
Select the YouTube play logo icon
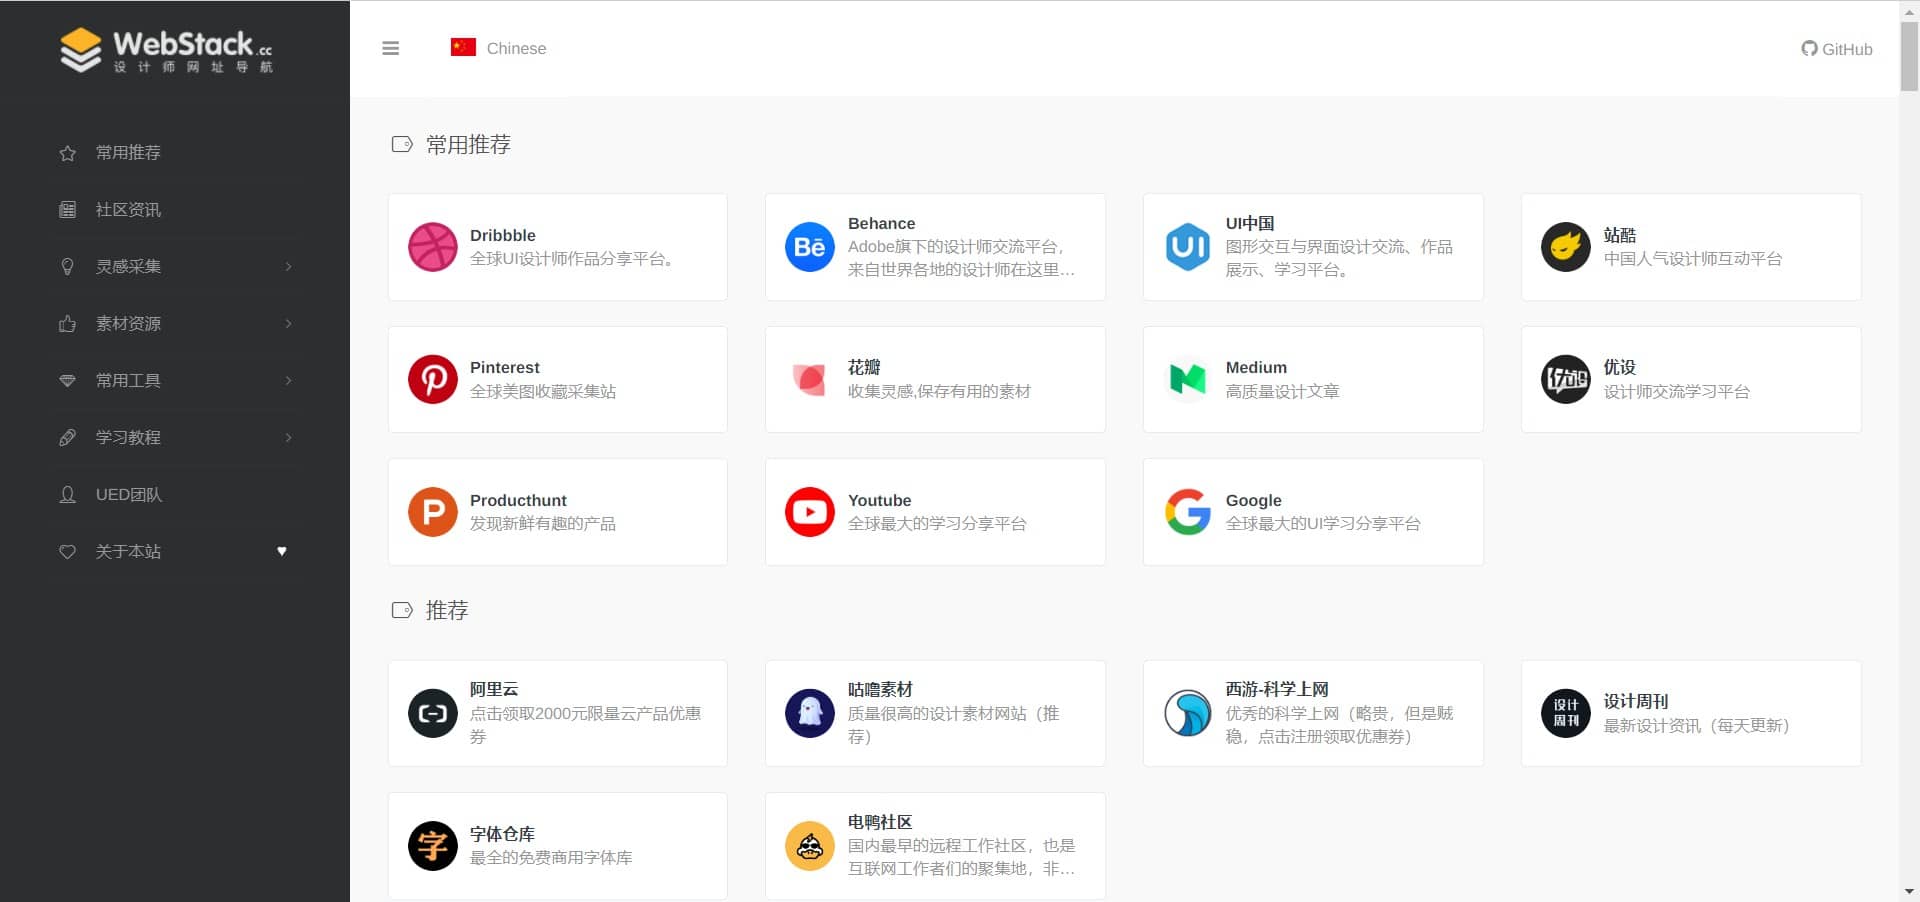[x=809, y=512]
